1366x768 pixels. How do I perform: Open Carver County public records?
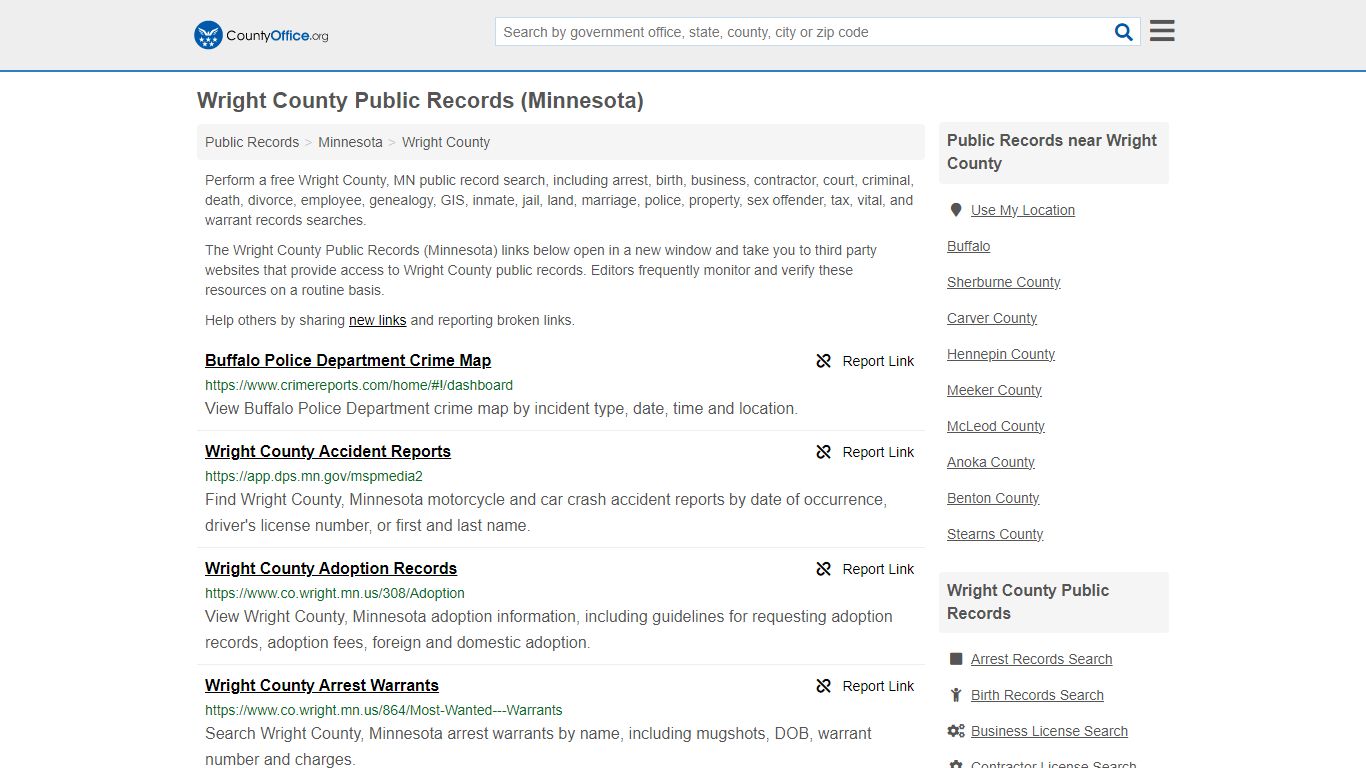[x=992, y=318]
